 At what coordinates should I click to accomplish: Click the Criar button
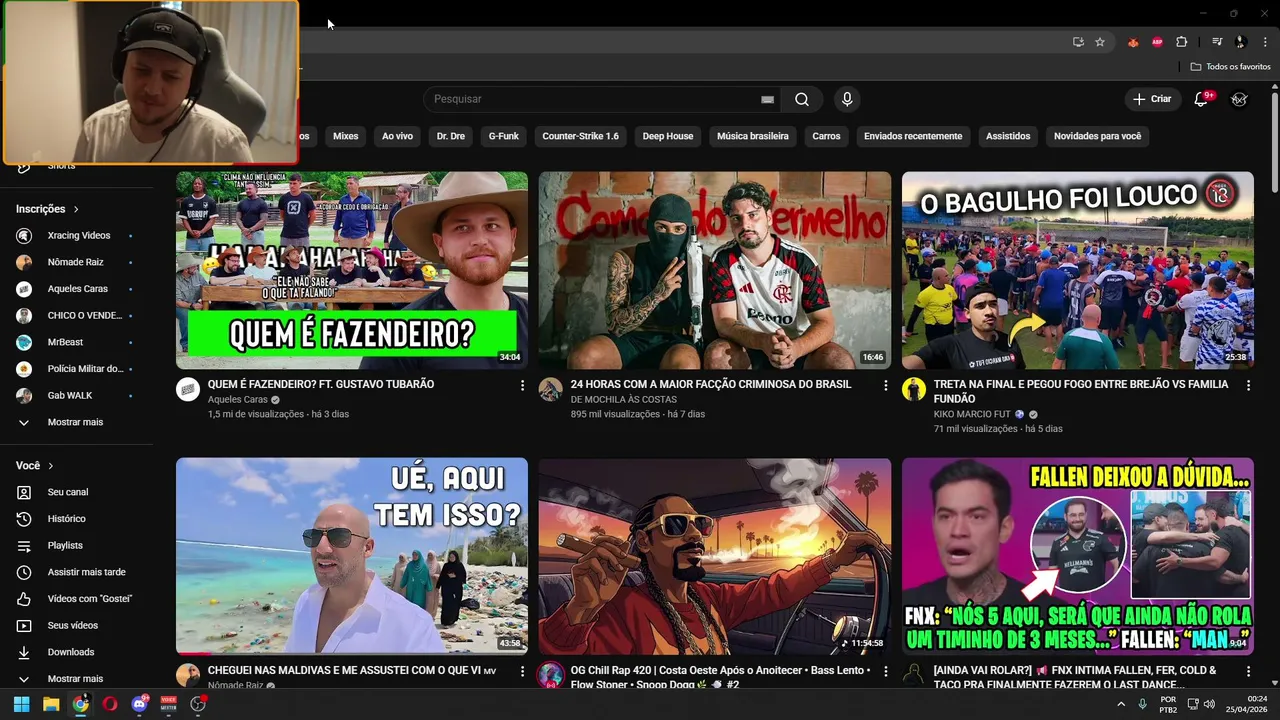[x=1152, y=99]
